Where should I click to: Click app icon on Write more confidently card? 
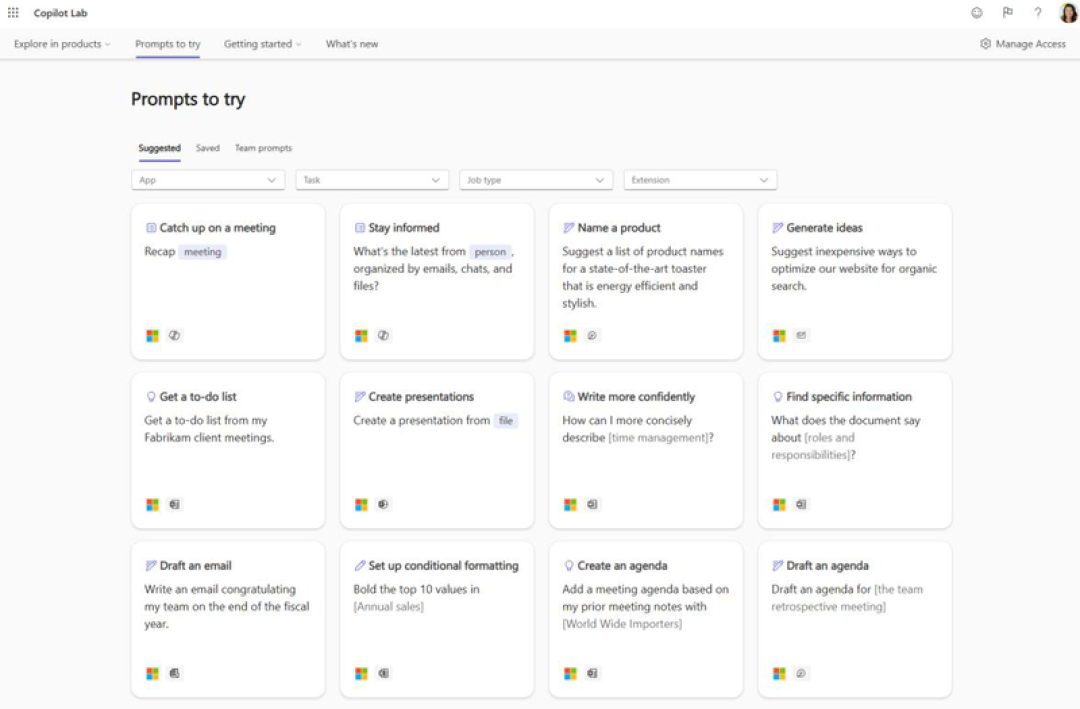tap(592, 504)
